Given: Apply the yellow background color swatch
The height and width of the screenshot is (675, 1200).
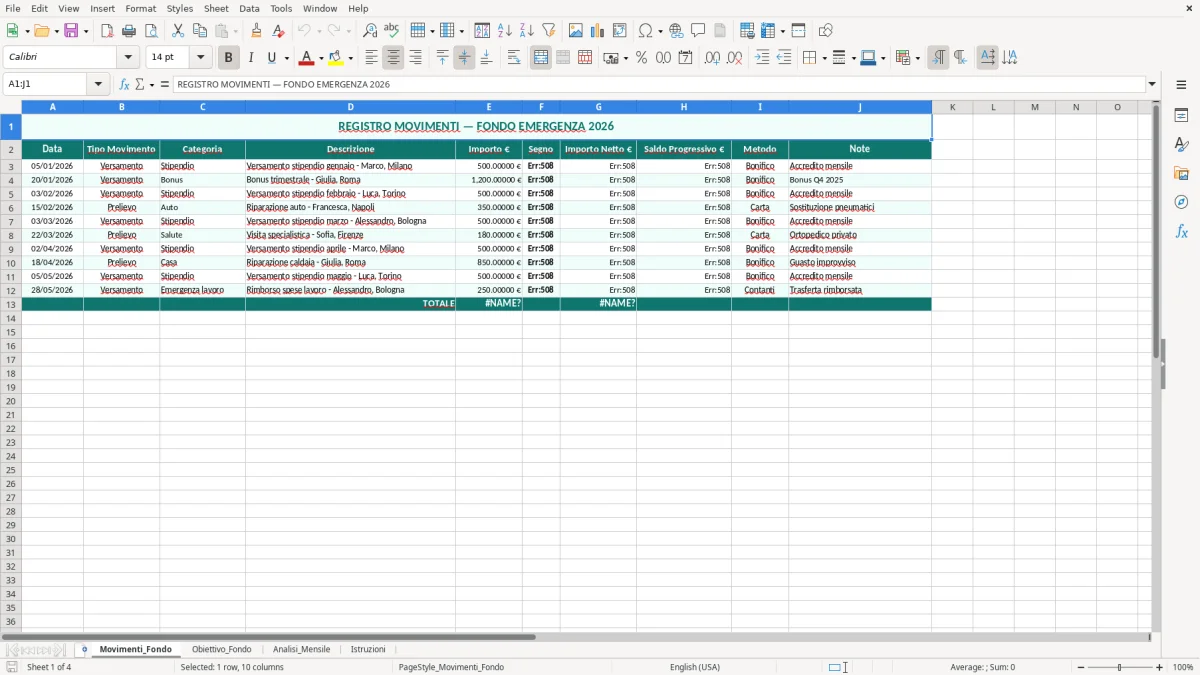Looking at the screenshot, I should coord(336,58).
